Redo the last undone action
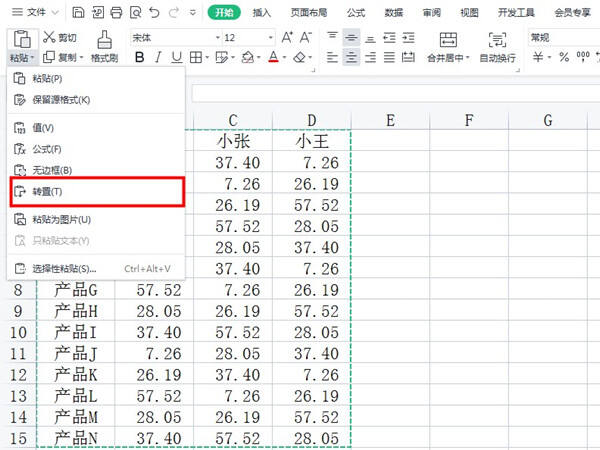The height and width of the screenshot is (450, 600). click(174, 13)
